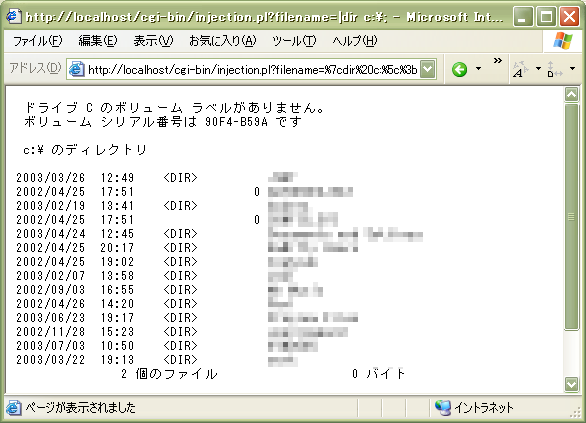Screen dimensions: 586x423
Task: Show more toolbar buttons via double chevron
Action: click(x=497, y=61)
